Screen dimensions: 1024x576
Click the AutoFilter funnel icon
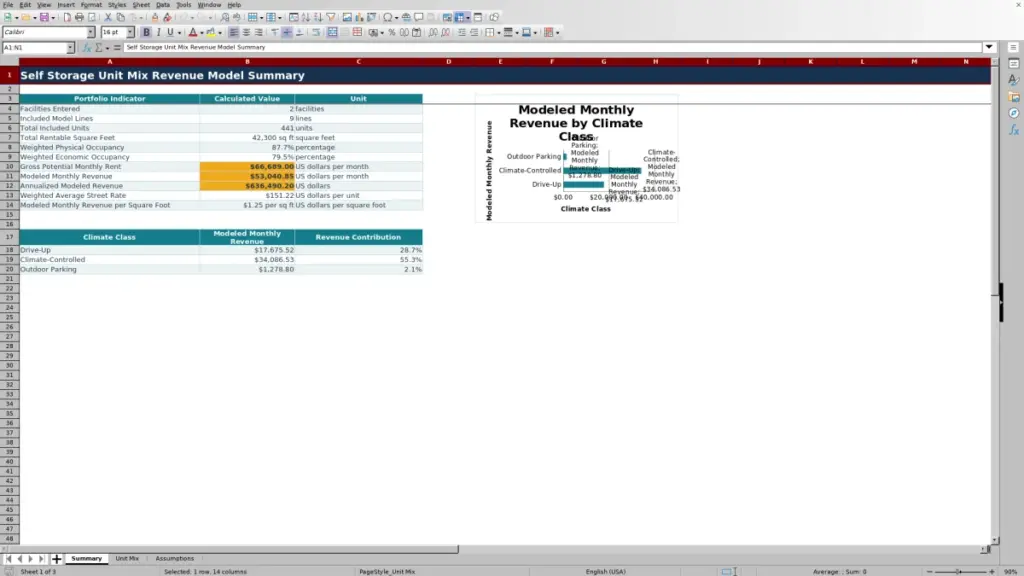331,17
